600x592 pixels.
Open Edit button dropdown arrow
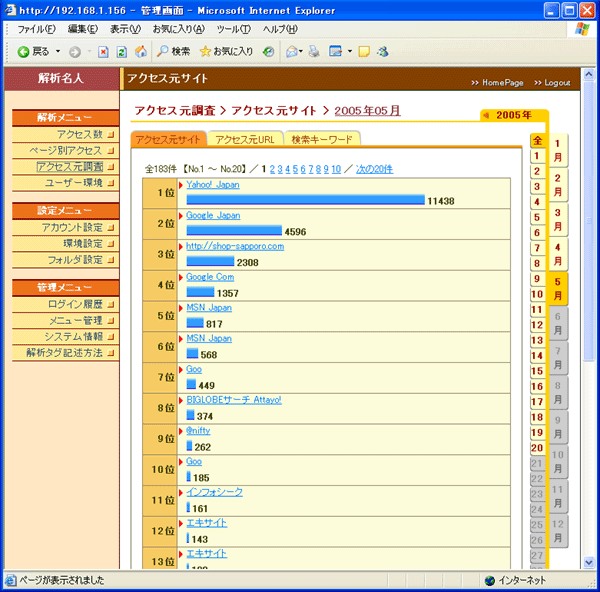(350, 51)
